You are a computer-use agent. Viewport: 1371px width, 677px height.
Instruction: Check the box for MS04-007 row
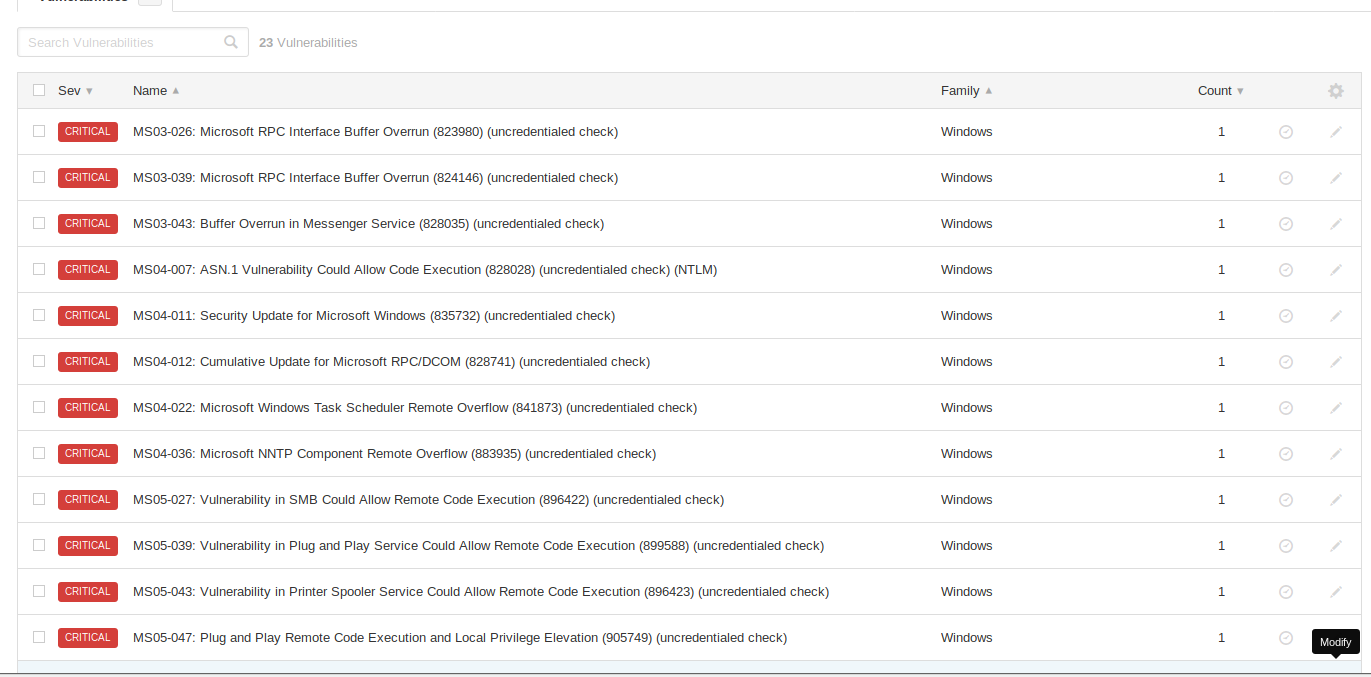pos(39,269)
